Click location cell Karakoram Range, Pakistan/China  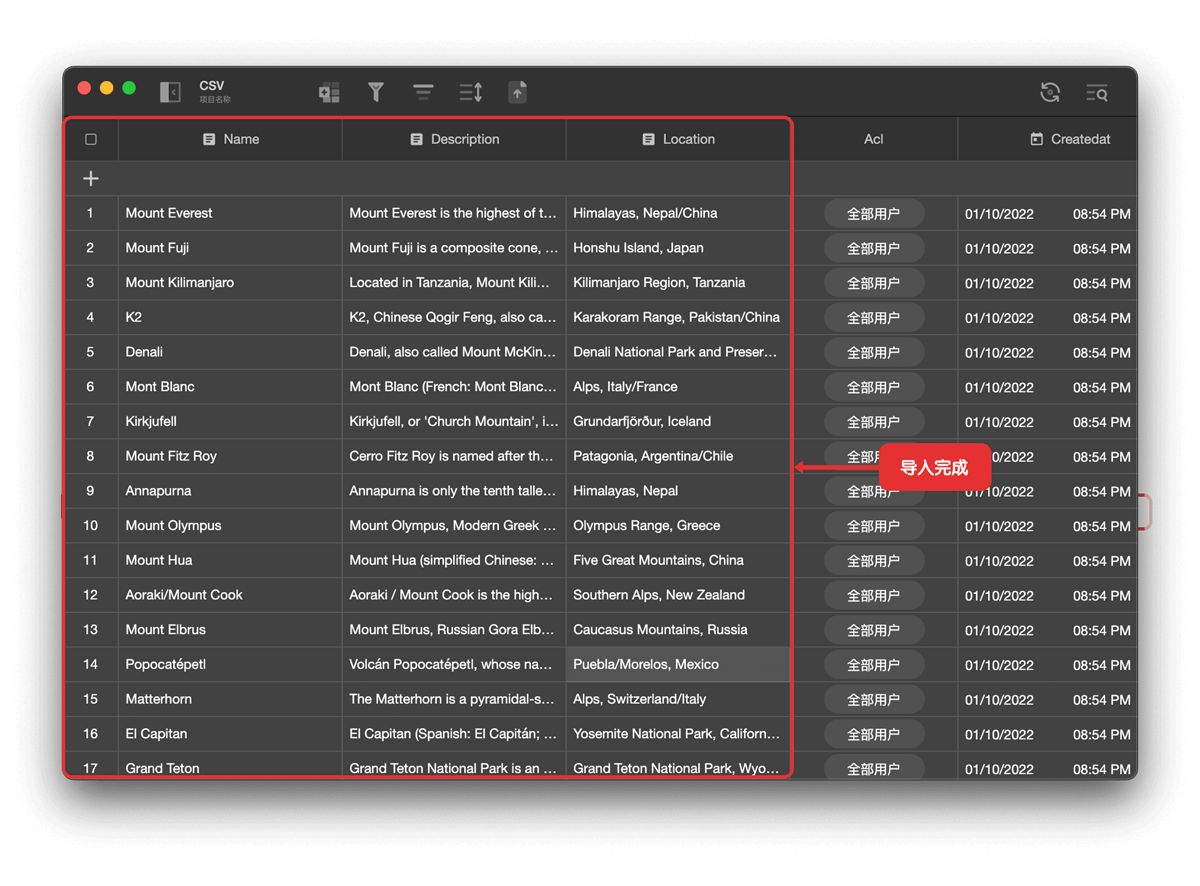pyautogui.click(x=678, y=317)
